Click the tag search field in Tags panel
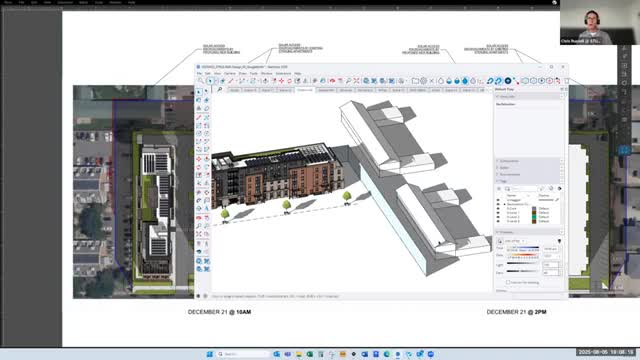This screenshot has height=360, width=640. click(x=524, y=189)
